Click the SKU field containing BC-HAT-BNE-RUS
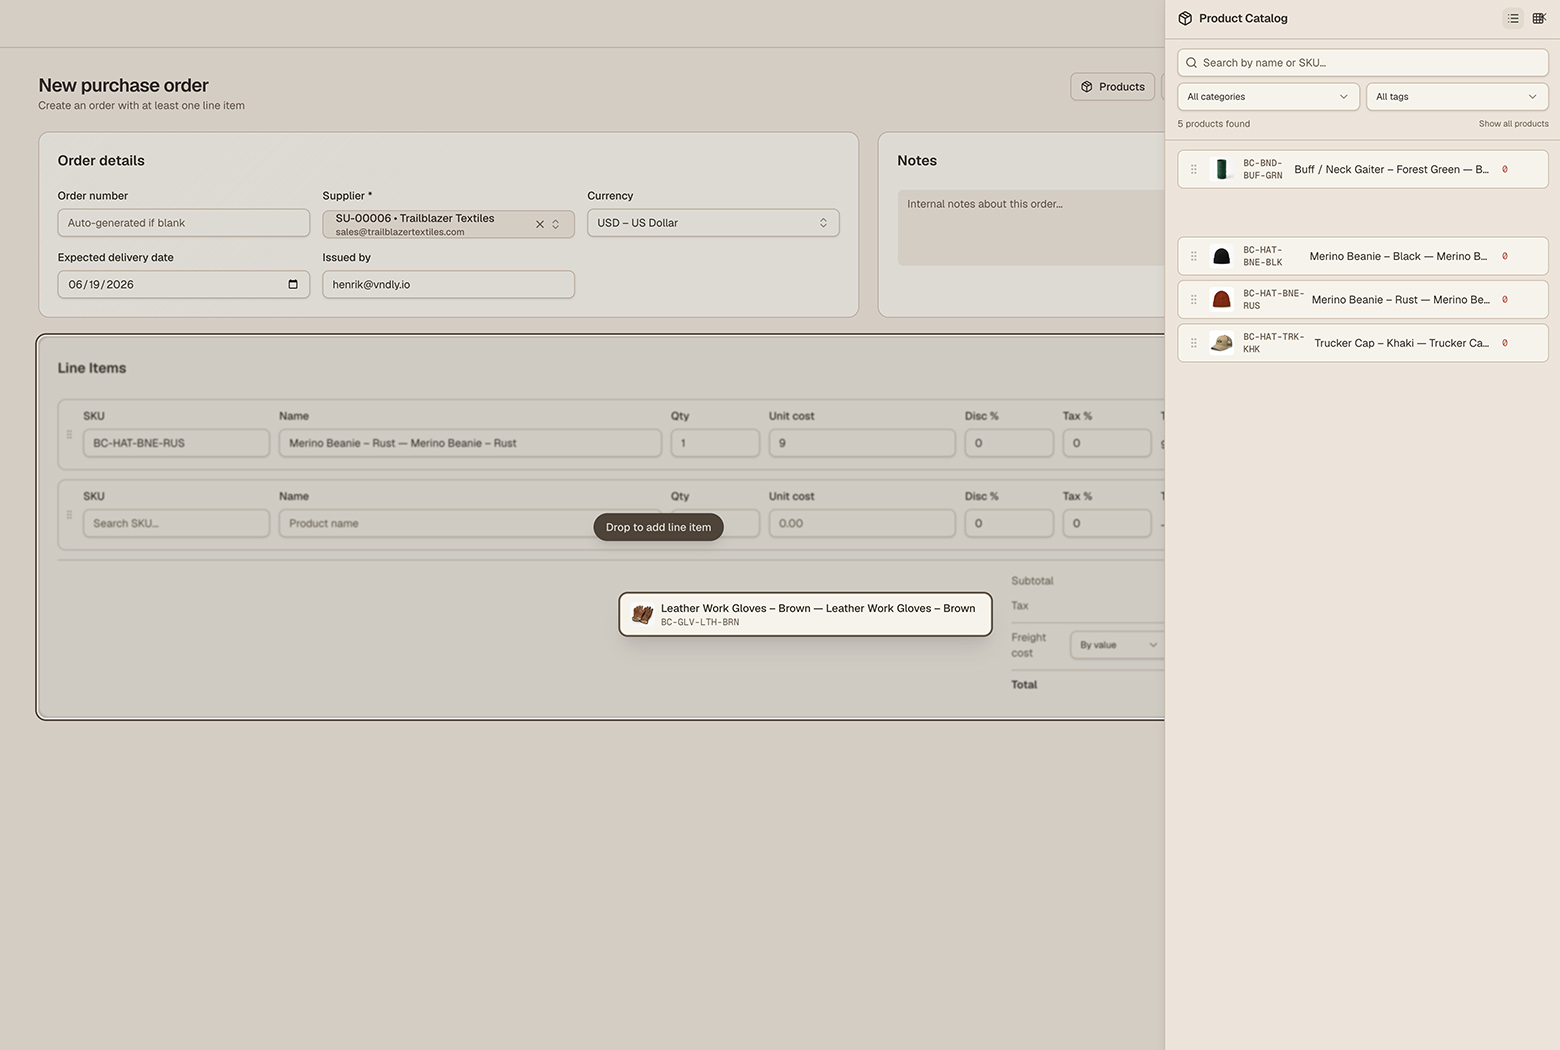The height and width of the screenshot is (1050, 1560). 176,443
